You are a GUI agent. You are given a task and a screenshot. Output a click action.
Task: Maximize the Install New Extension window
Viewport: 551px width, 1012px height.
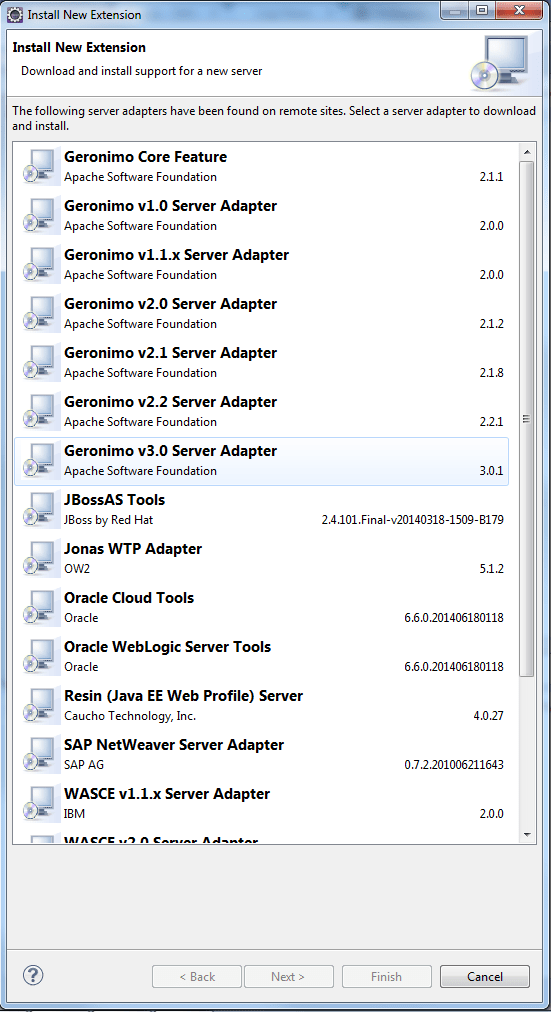(x=482, y=10)
